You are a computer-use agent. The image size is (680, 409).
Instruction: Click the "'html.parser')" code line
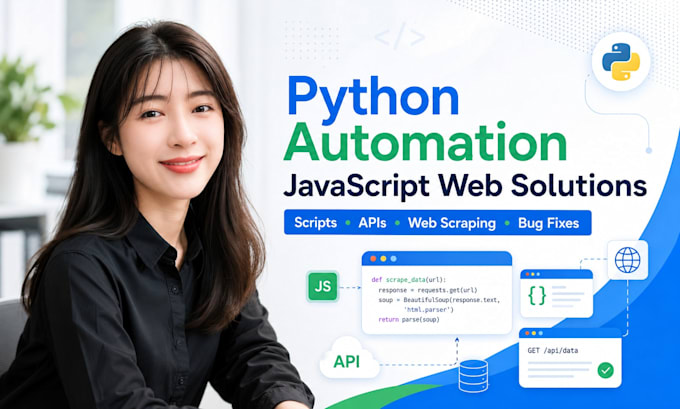pos(428,310)
